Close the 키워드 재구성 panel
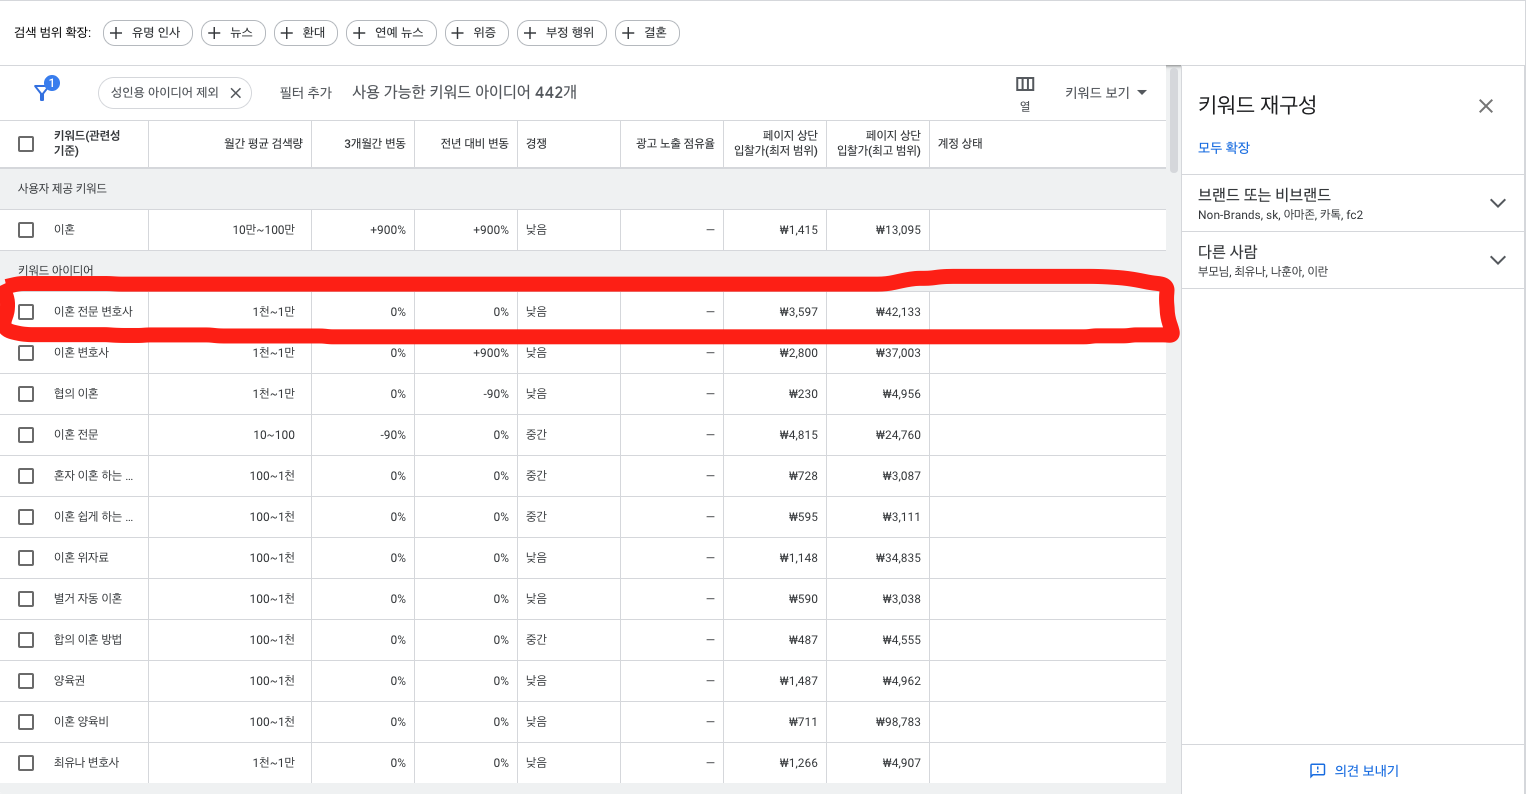The width and height of the screenshot is (1526, 794). point(1486,106)
